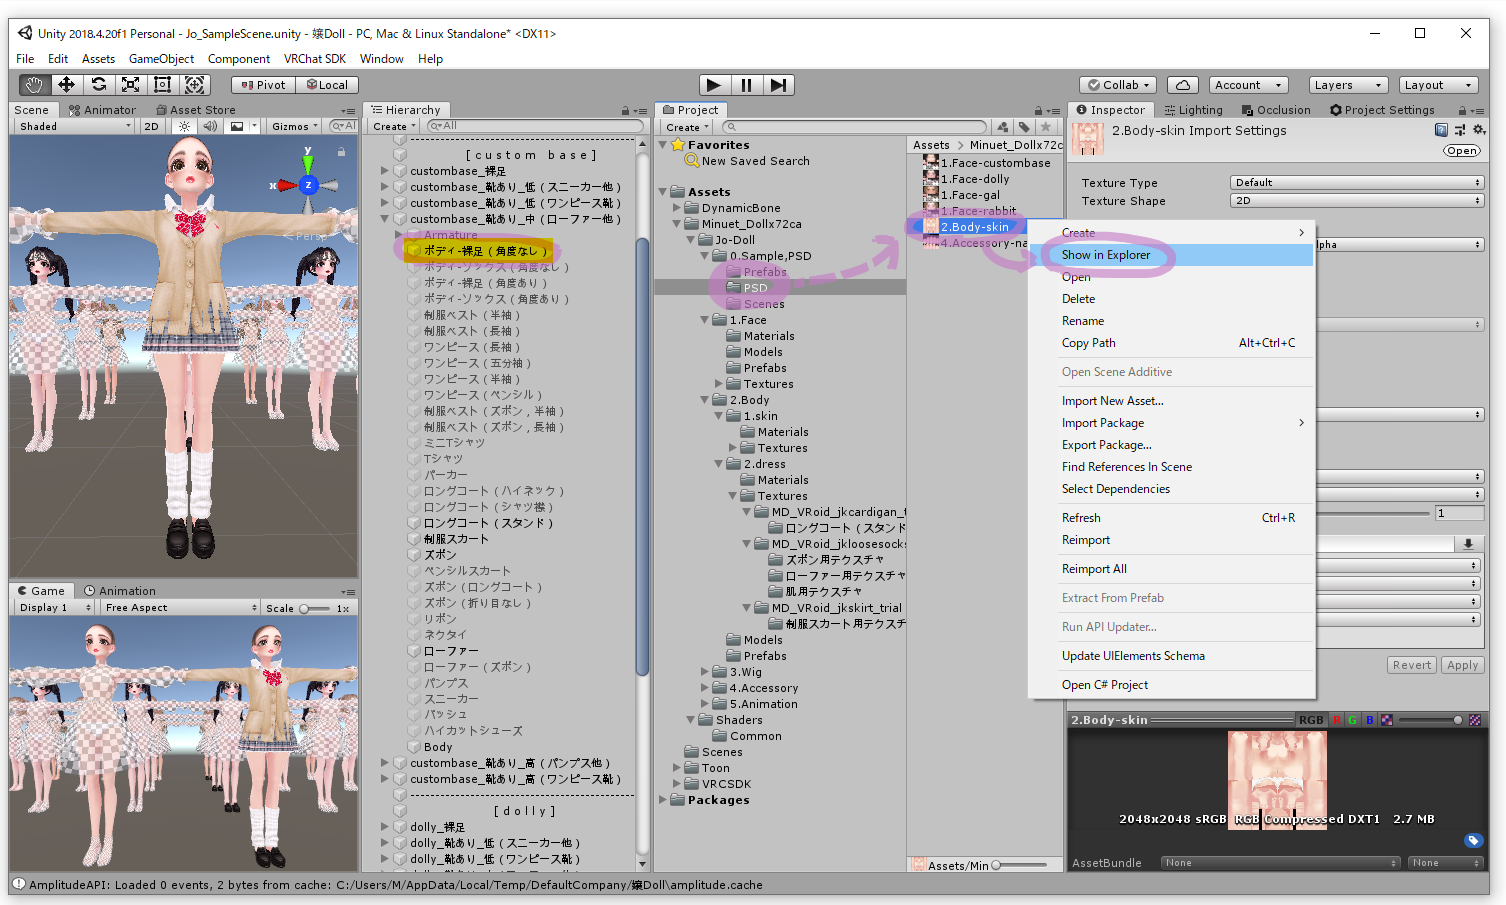Open the Collab dropdown
Screen dimensions: 1506x905
tap(1119, 85)
